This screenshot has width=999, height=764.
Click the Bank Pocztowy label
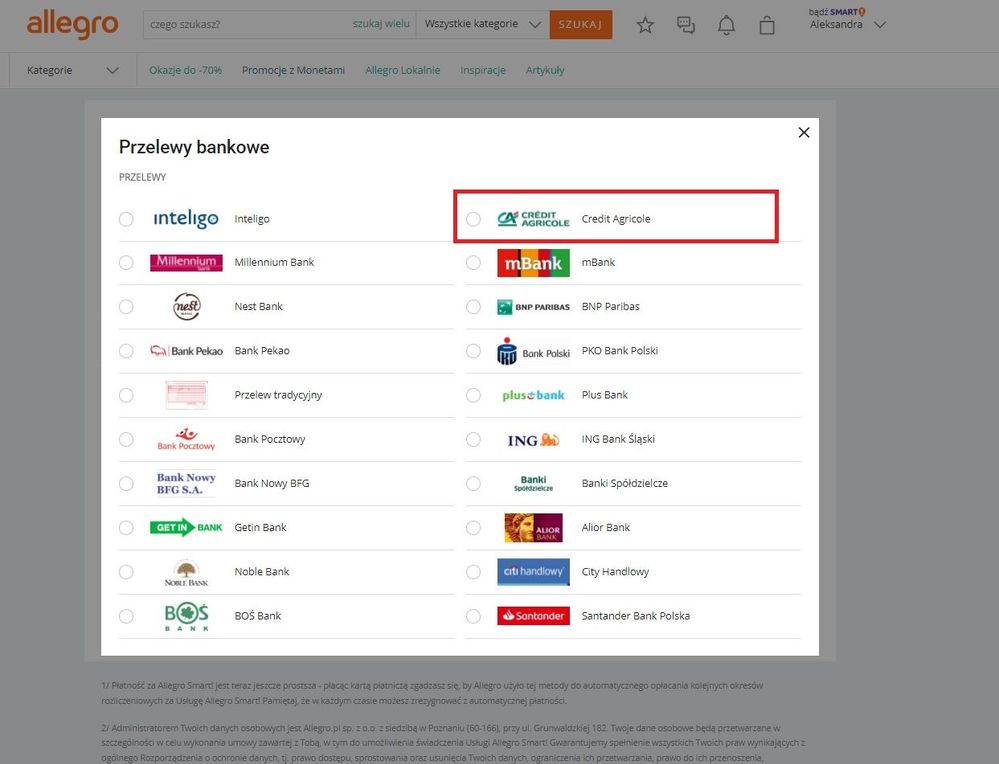click(270, 439)
